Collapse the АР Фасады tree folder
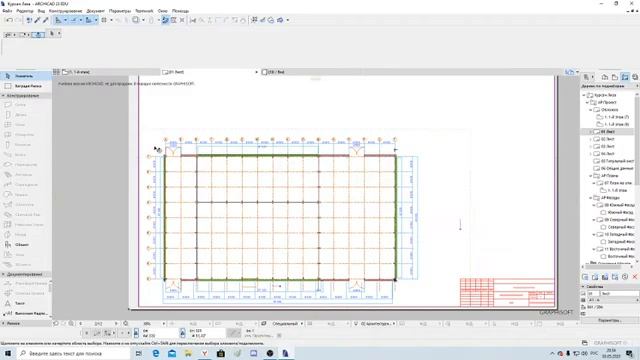Viewport: 640px width, 360px height. point(591,198)
